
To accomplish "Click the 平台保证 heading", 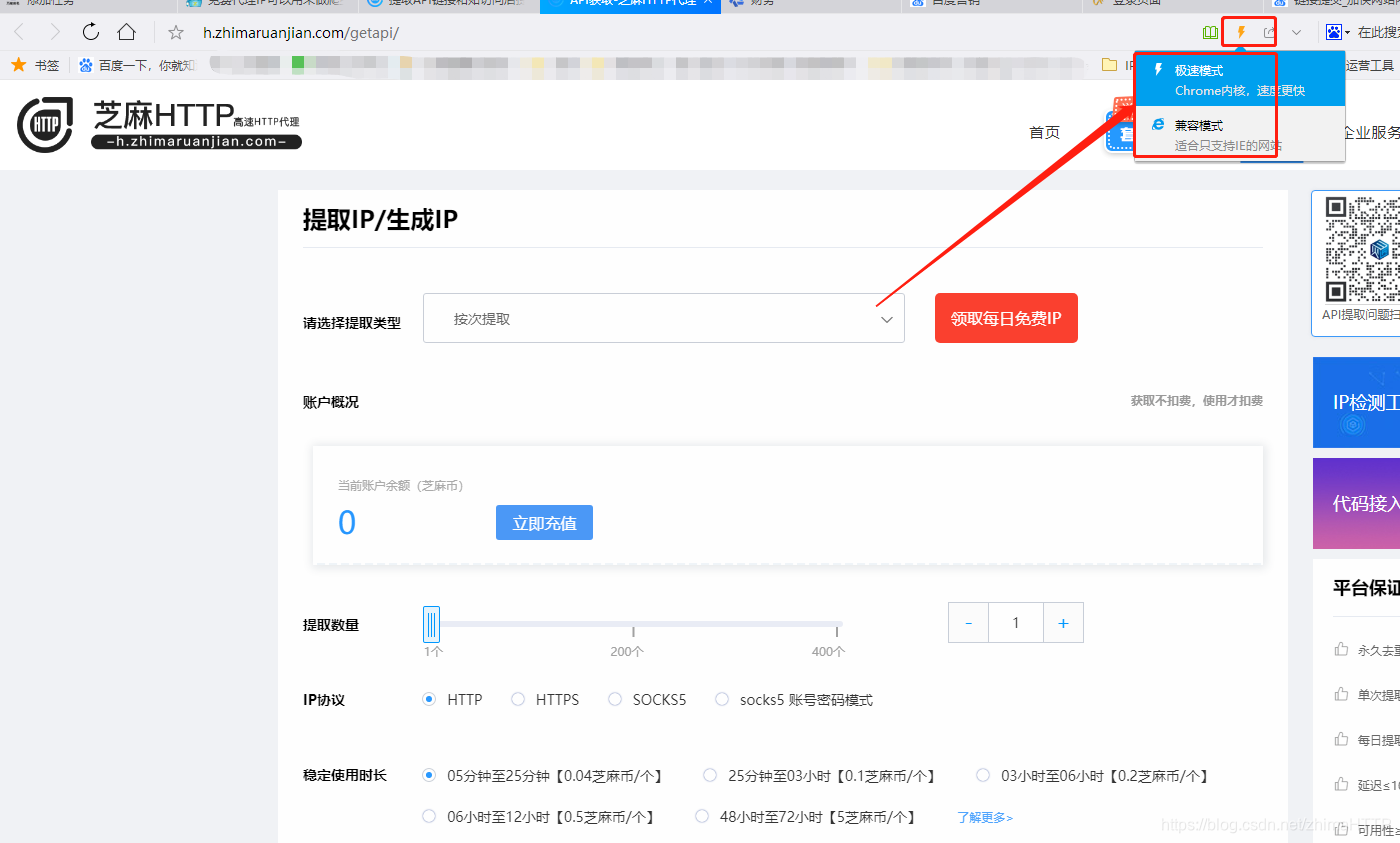I will tap(1366, 588).
